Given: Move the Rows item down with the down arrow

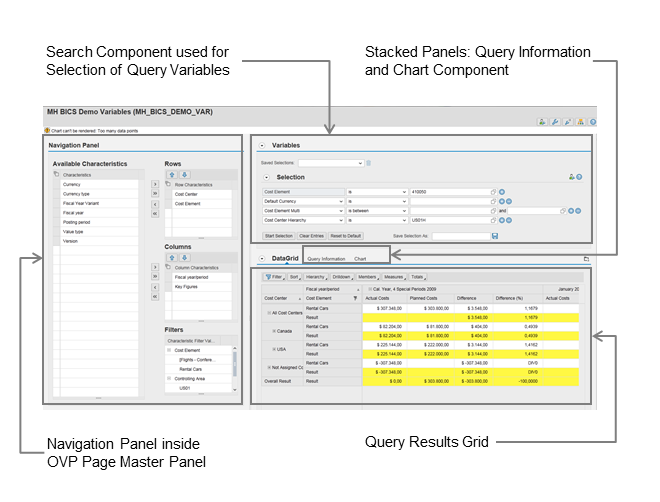Looking at the screenshot, I should 184,175.
